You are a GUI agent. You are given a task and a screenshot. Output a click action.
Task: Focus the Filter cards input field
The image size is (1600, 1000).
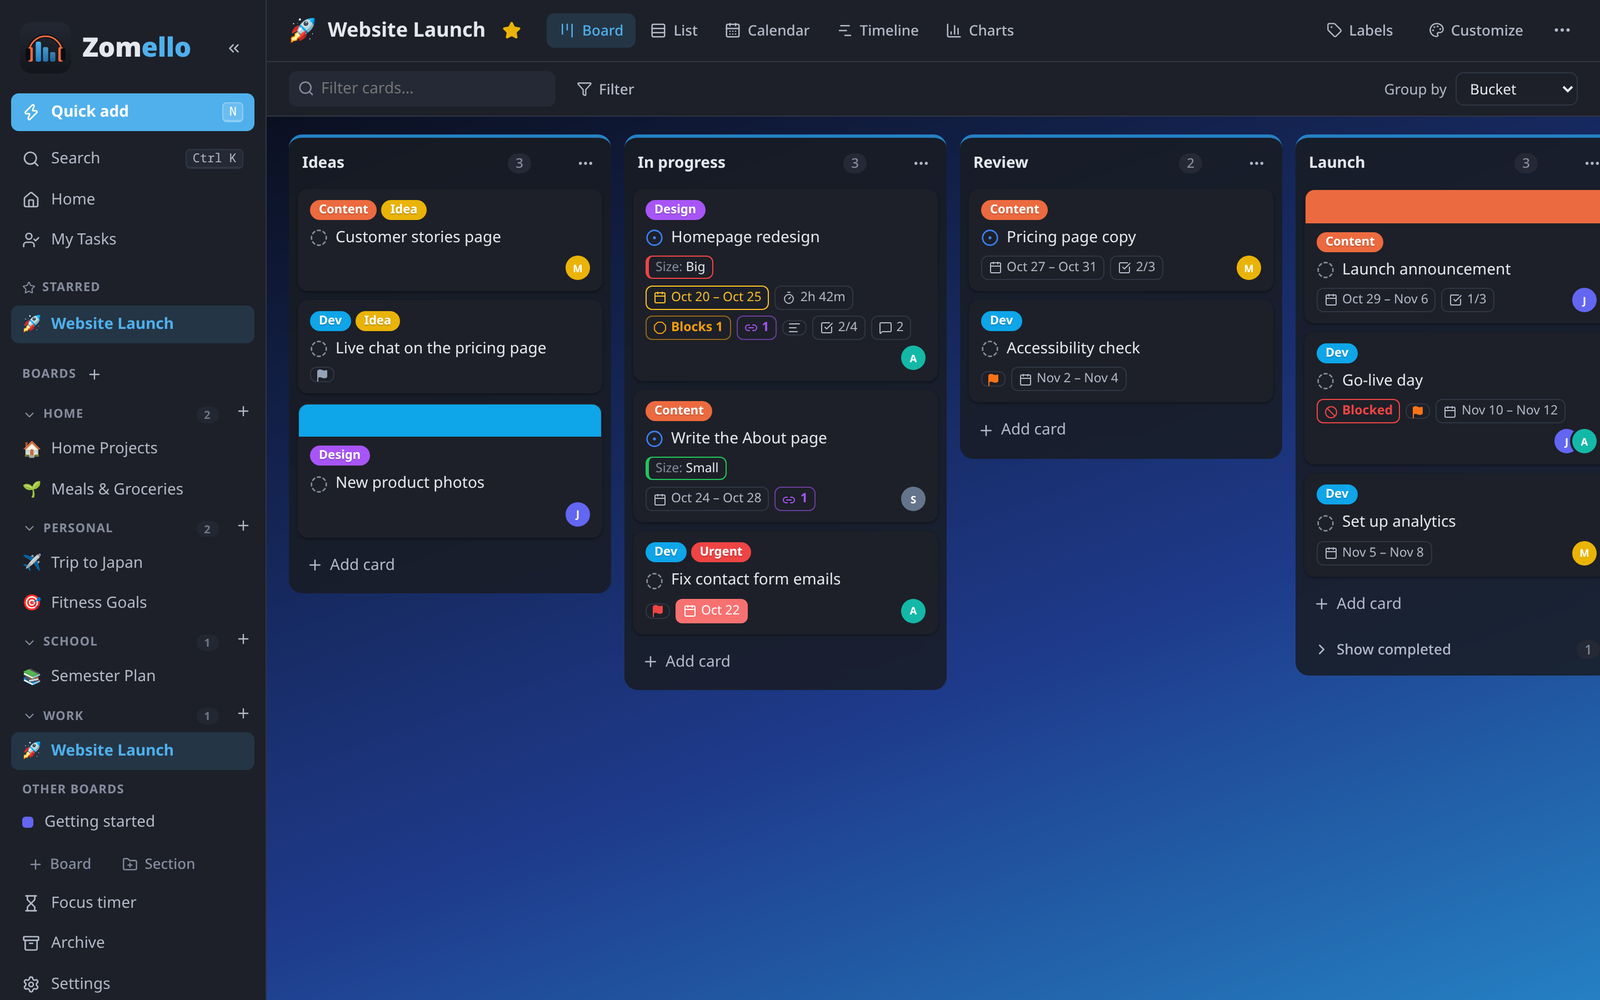click(422, 88)
